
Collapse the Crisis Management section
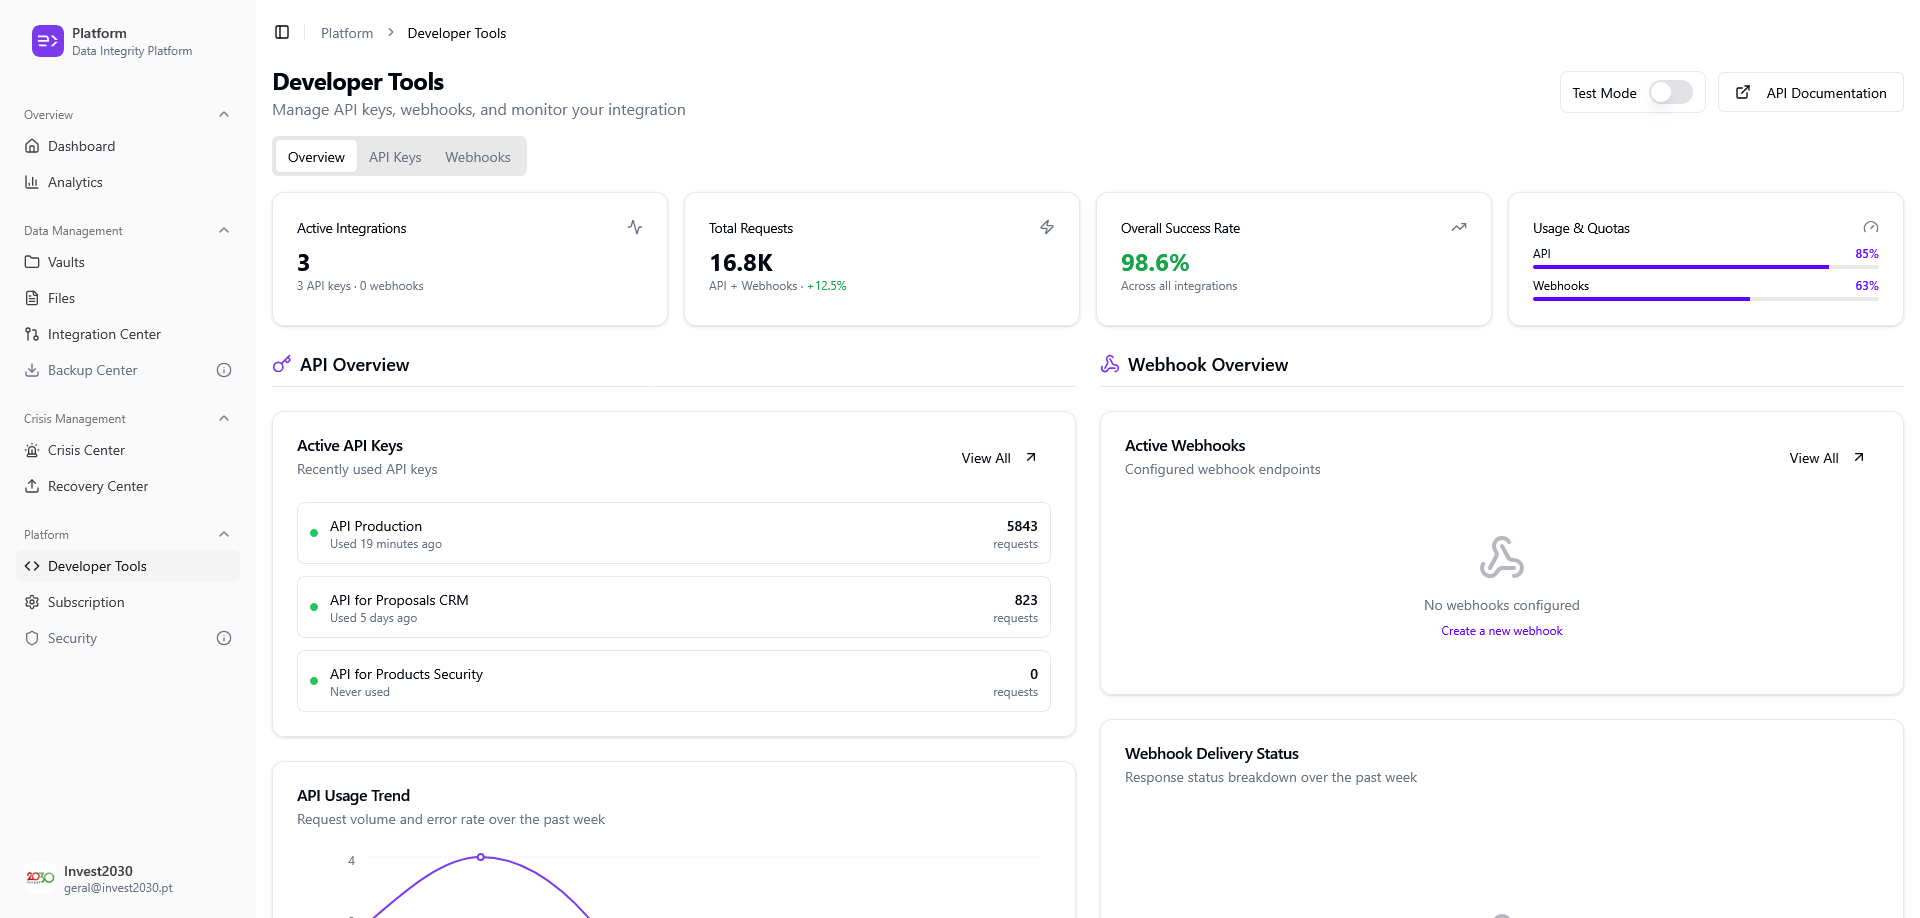point(223,418)
